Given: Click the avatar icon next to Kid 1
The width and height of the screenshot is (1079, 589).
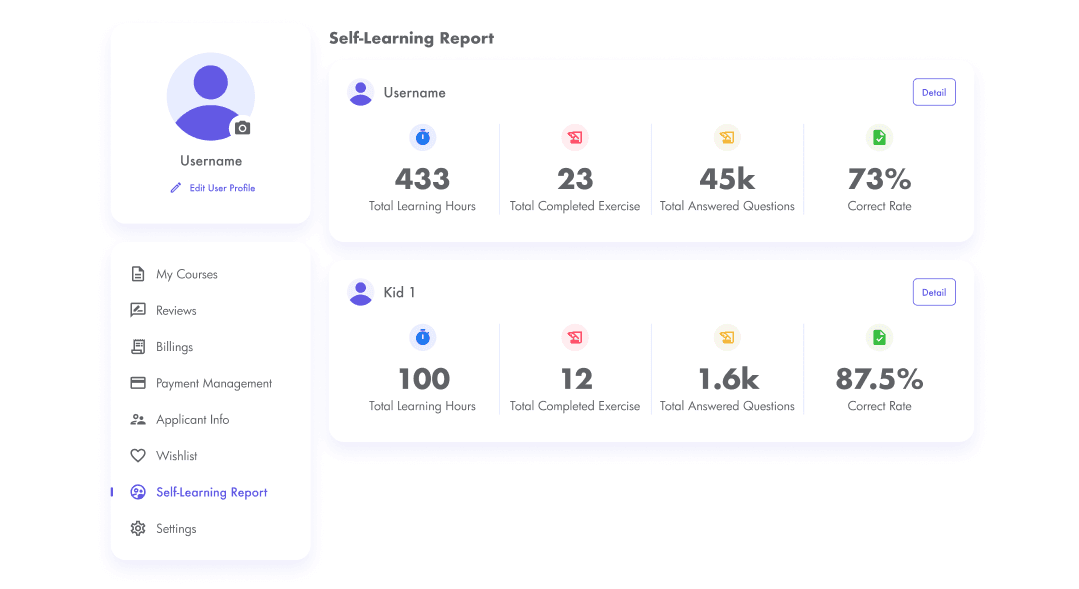Looking at the screenshot, I should pos(361,292).
